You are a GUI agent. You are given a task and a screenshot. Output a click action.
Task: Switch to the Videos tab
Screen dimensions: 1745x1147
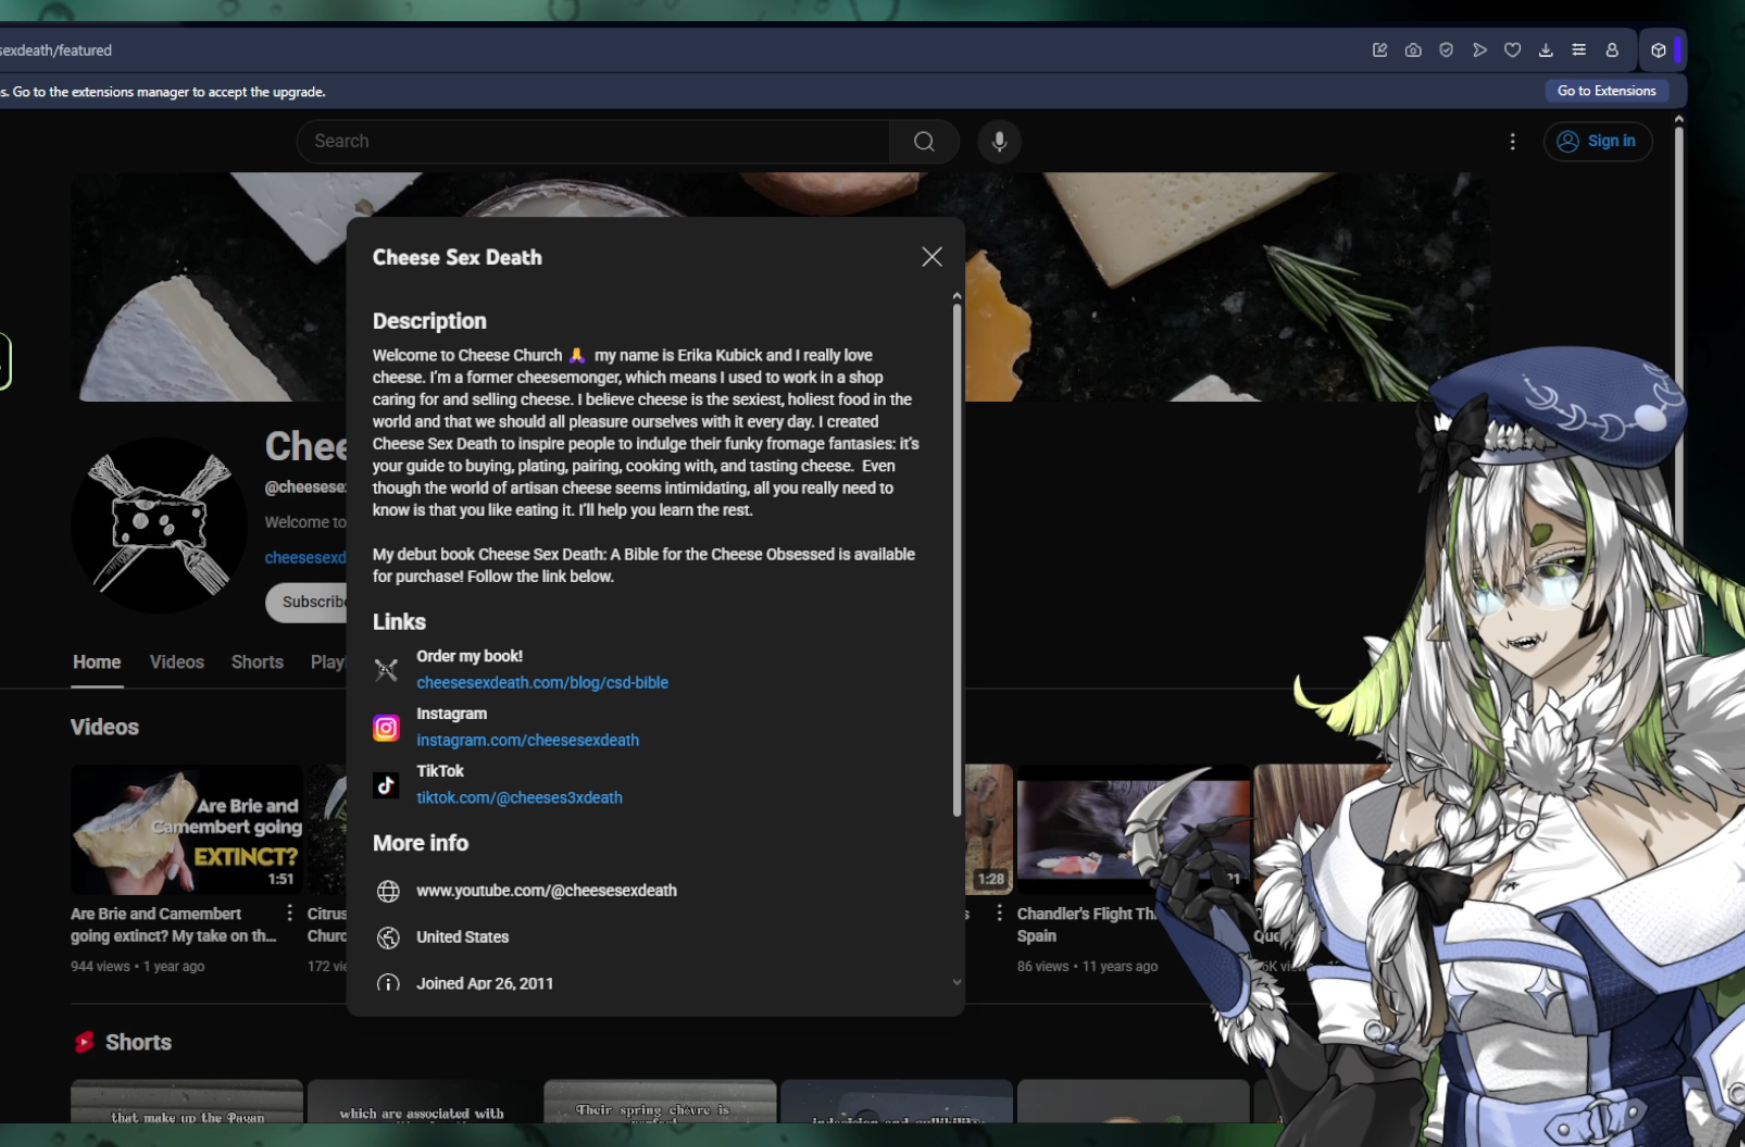click(x=176, y=662)
